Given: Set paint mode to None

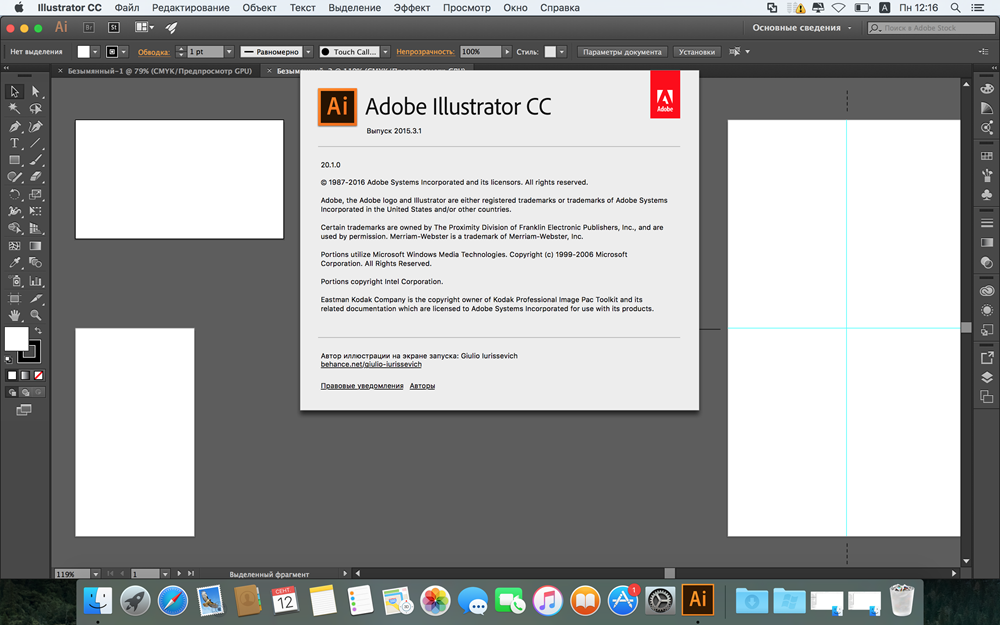Looking at the screenshot, I should coord(38,376).
